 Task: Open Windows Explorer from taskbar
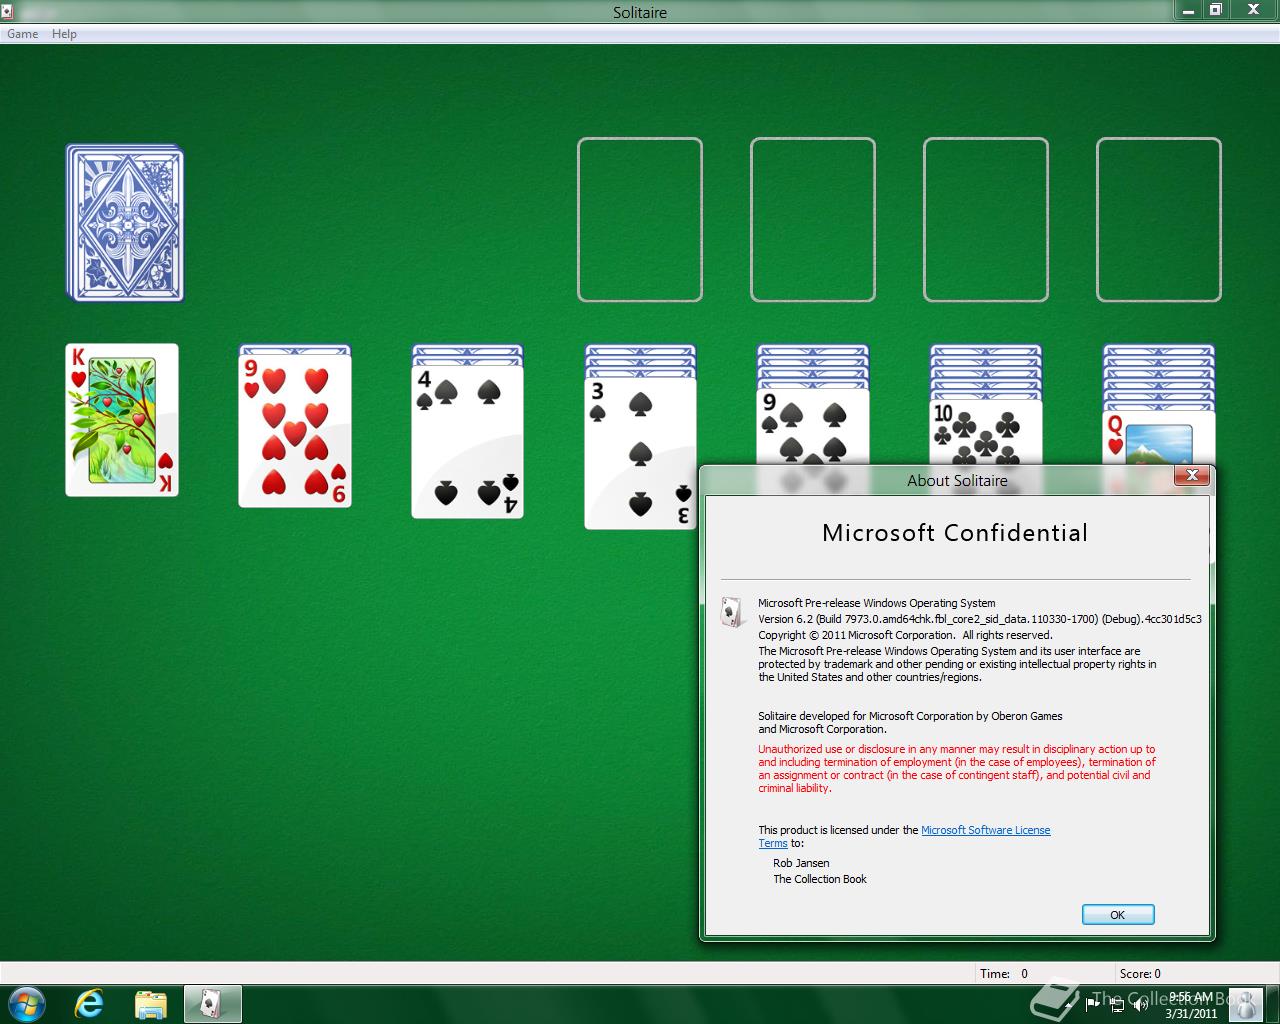click(x=151, y=1003)
